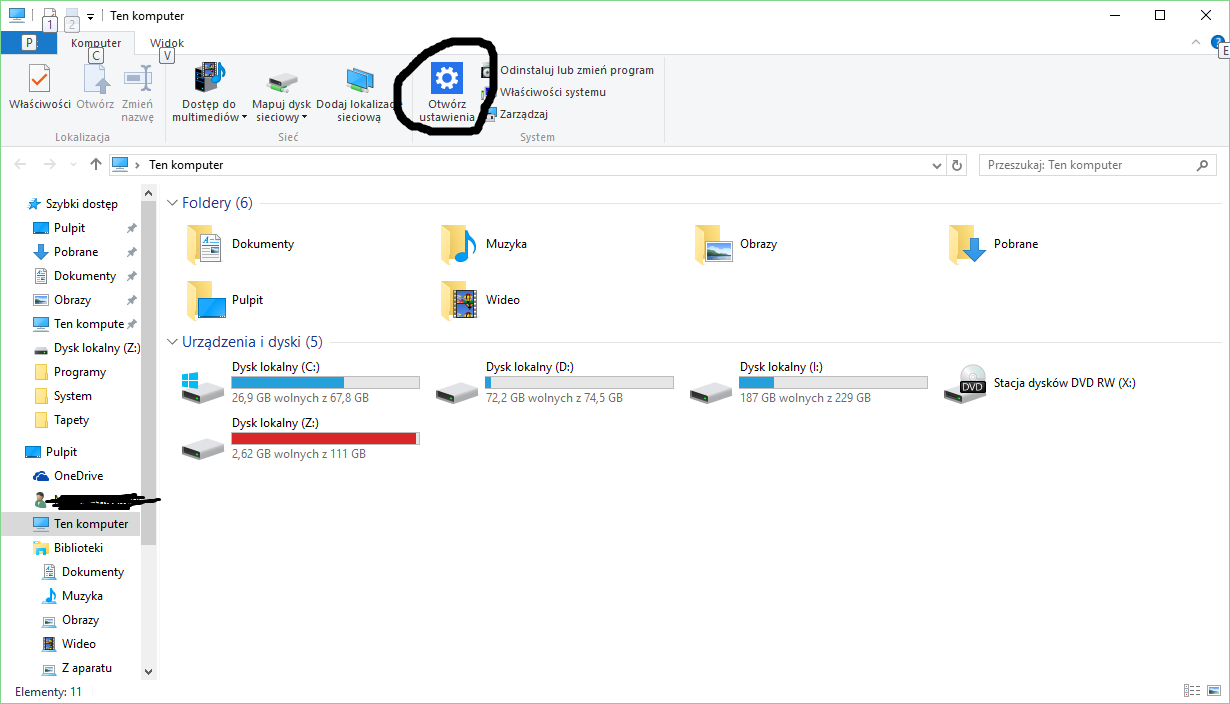The width and height of the screenshot is (1230, 704).
Task: Open the recent locations dropdown beside forward arrow
Action: pyautogui.click(x=72, y=165)
